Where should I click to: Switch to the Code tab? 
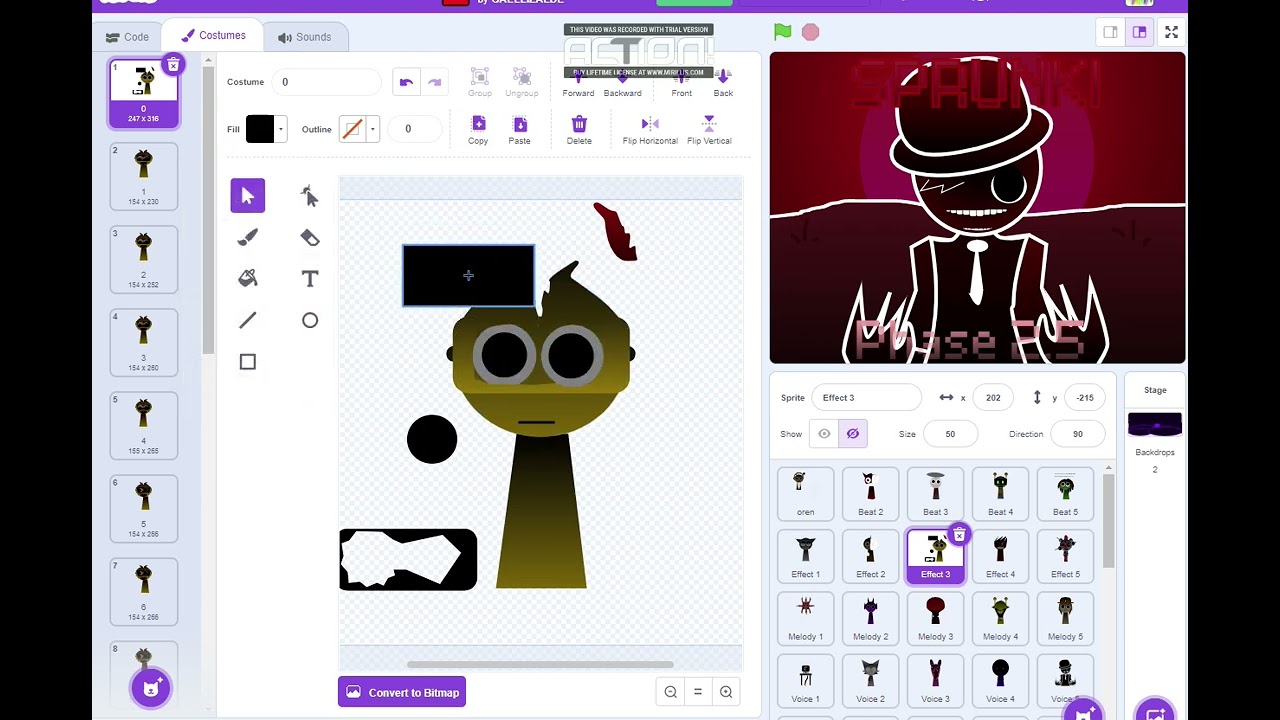click(x=127, y=37)
